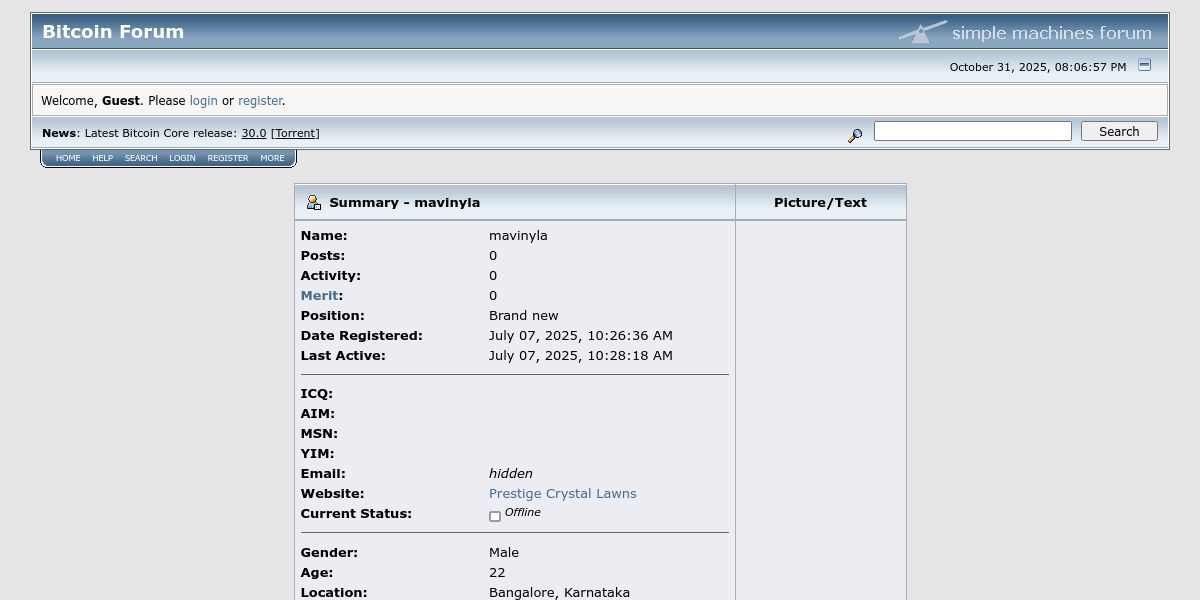Open the SEARCH menu tab
Screen dimensions: 1200x600
[x=141, y=158]
